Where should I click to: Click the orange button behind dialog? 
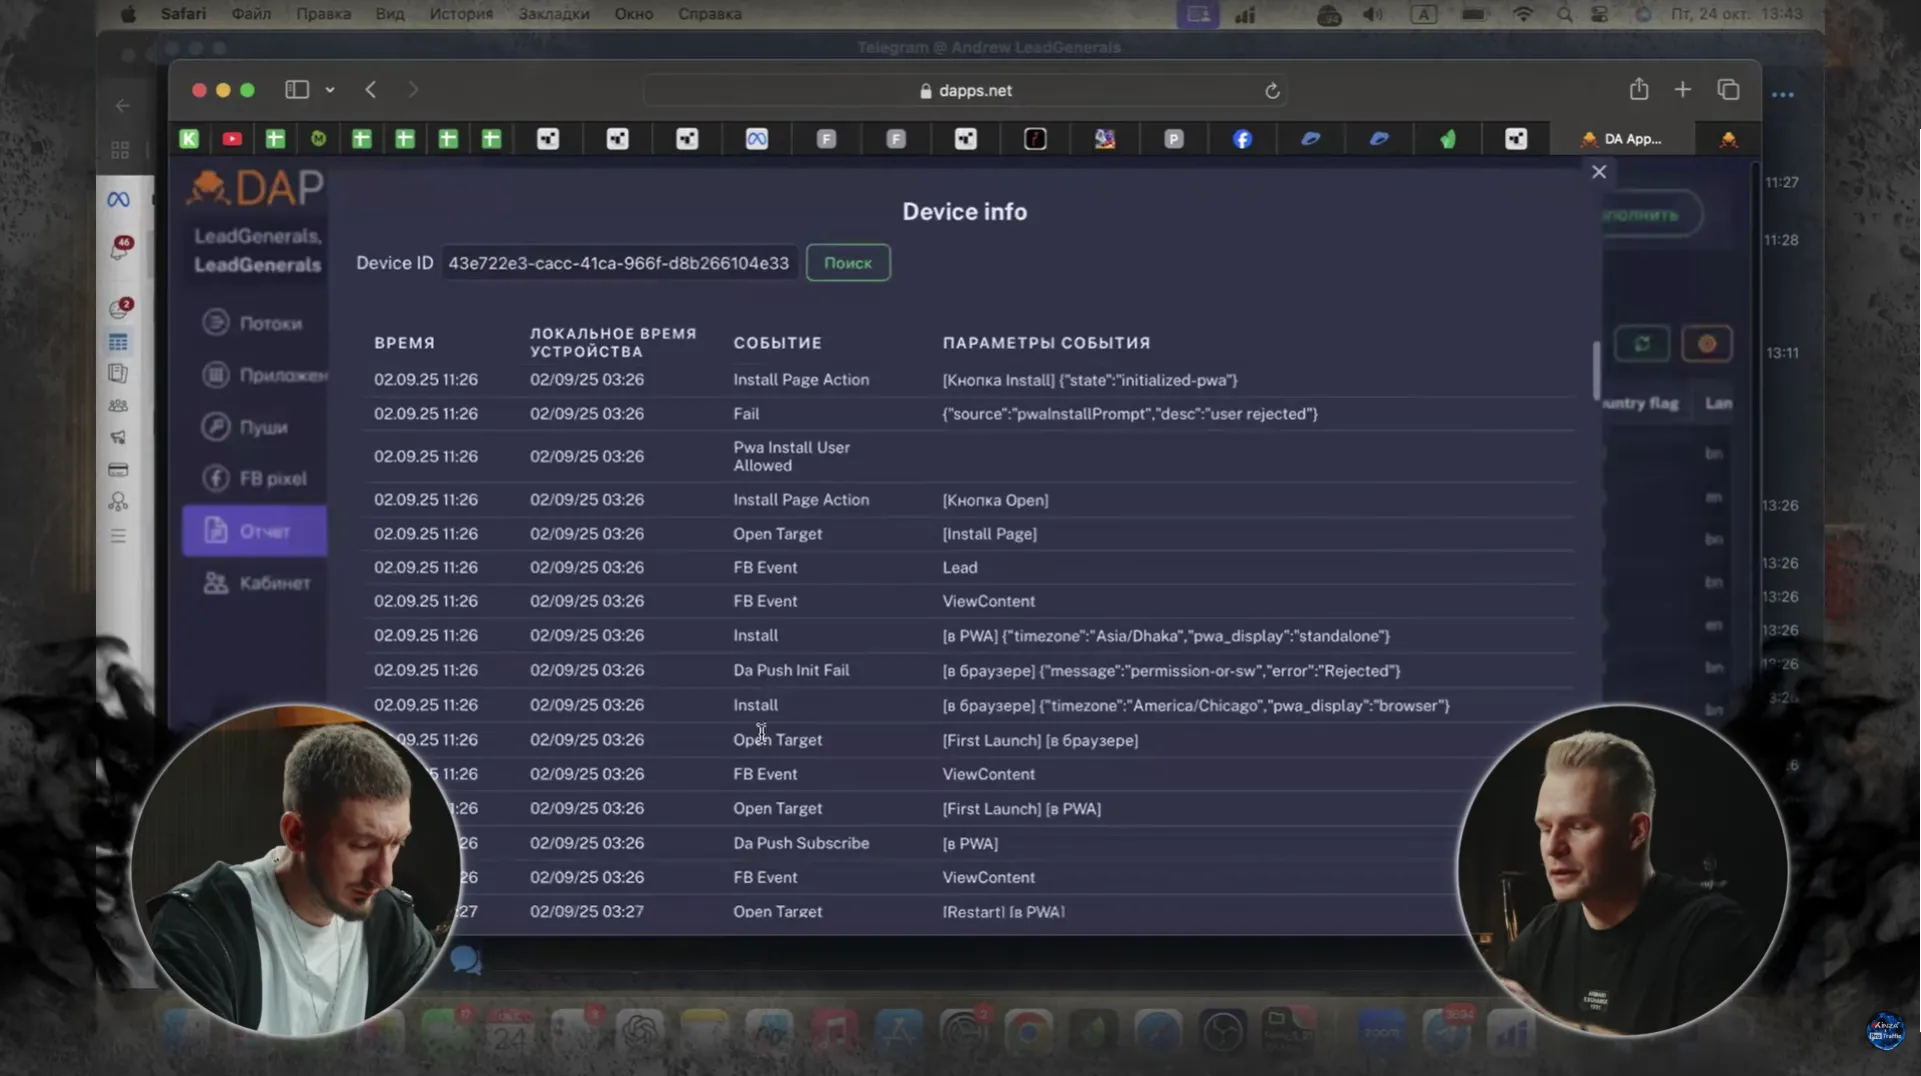coord(1707,344)
